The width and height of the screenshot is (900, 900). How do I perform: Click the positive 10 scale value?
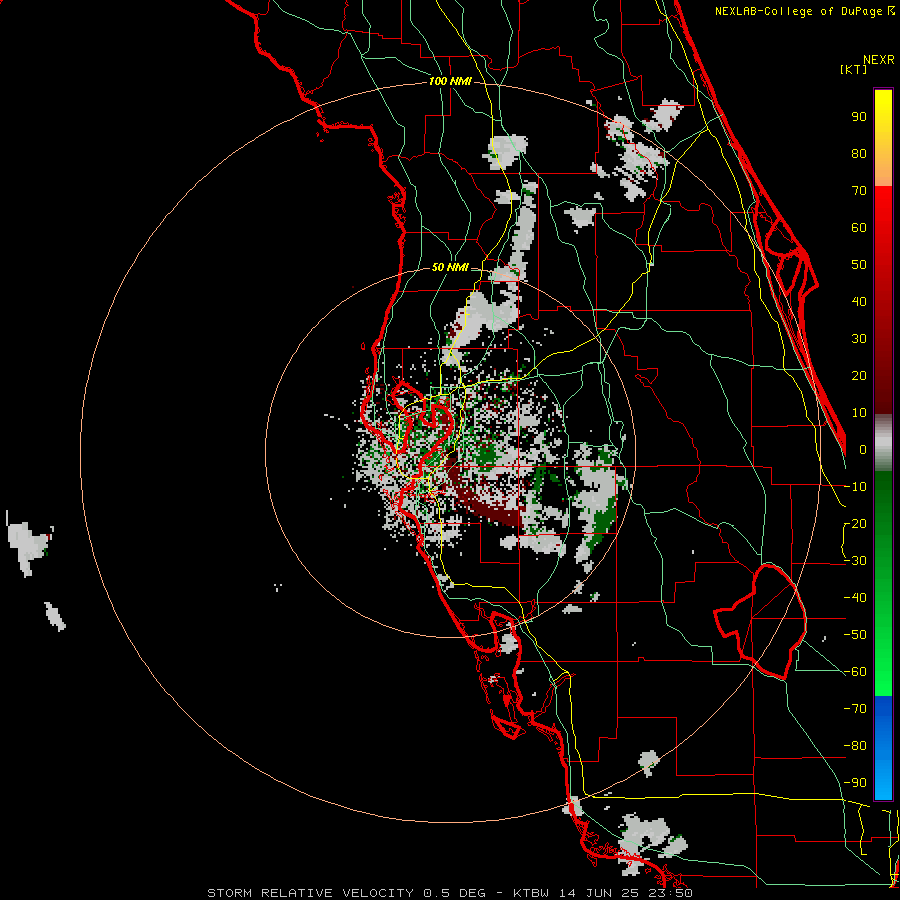[x=859, y=413]
